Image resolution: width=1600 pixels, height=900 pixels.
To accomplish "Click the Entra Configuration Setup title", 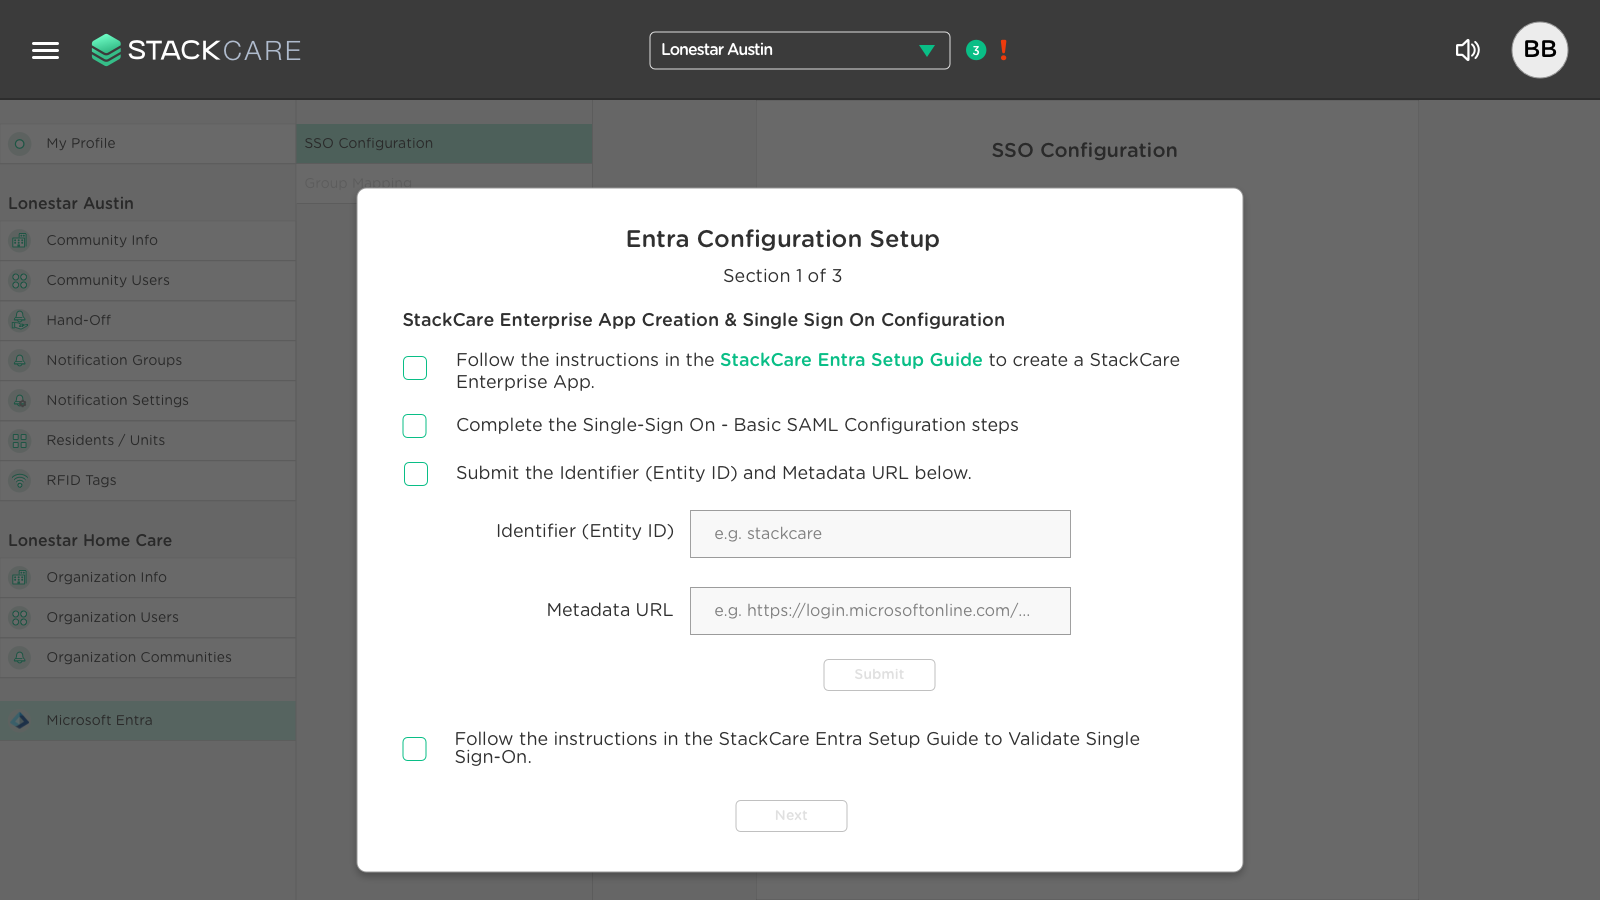I will point(783,239).
